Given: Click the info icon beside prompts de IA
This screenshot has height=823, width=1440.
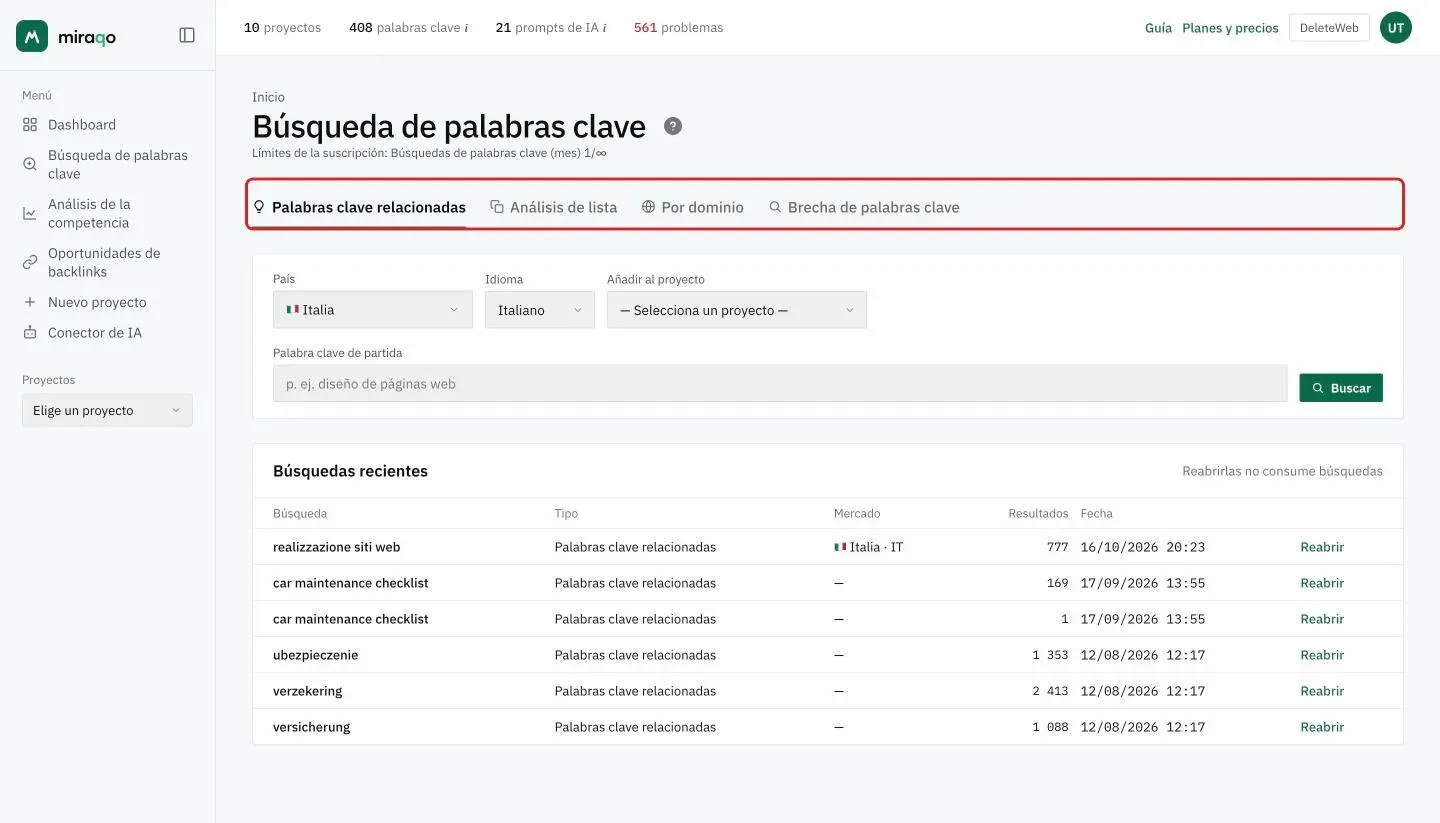Looking at the screenshot, I should click(x=604, y=28).
